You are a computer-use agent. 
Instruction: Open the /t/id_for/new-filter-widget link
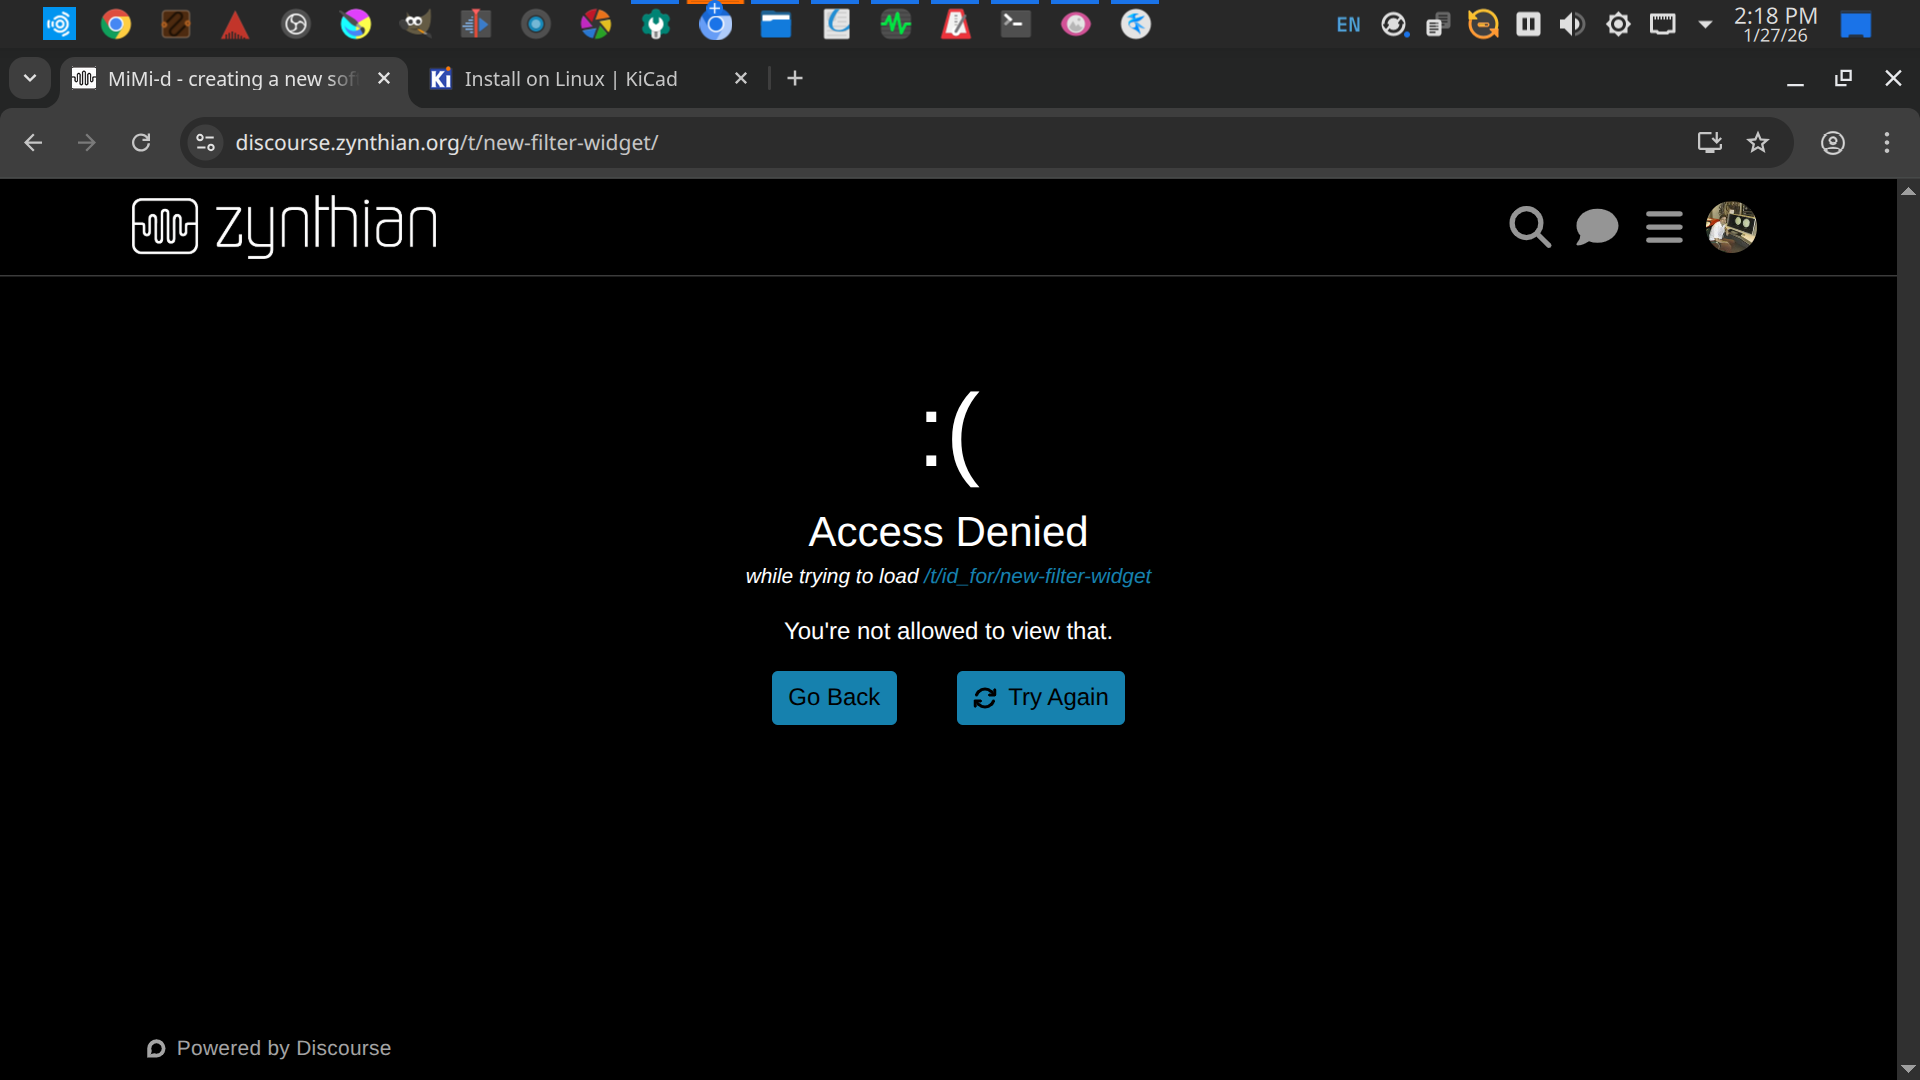(1037, 576)
